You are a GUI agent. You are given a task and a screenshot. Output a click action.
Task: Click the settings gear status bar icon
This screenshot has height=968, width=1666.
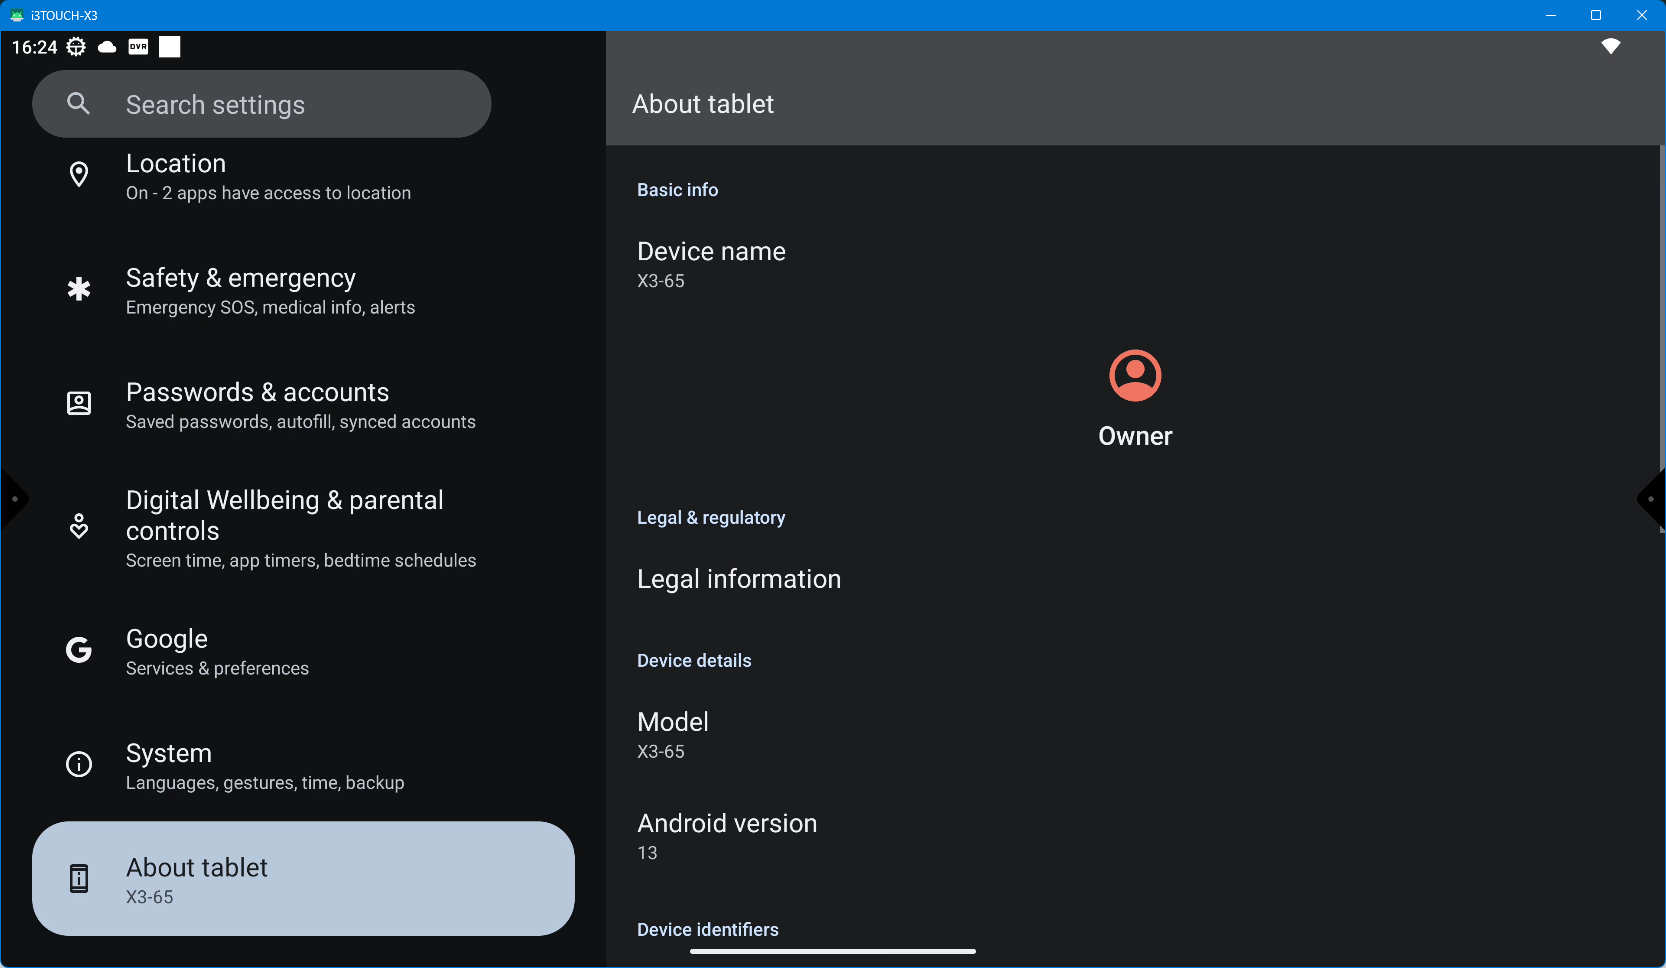(76, 47)
